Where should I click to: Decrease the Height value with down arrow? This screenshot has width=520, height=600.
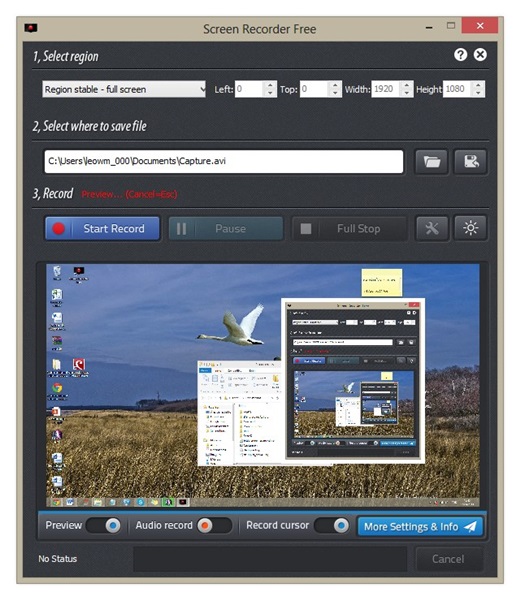478,93
